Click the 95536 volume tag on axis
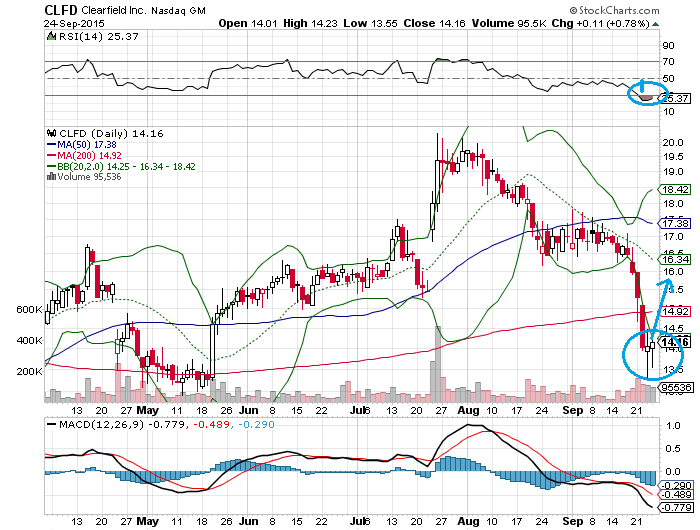This screenshot has height=530, width=700. tap(676, 388)
